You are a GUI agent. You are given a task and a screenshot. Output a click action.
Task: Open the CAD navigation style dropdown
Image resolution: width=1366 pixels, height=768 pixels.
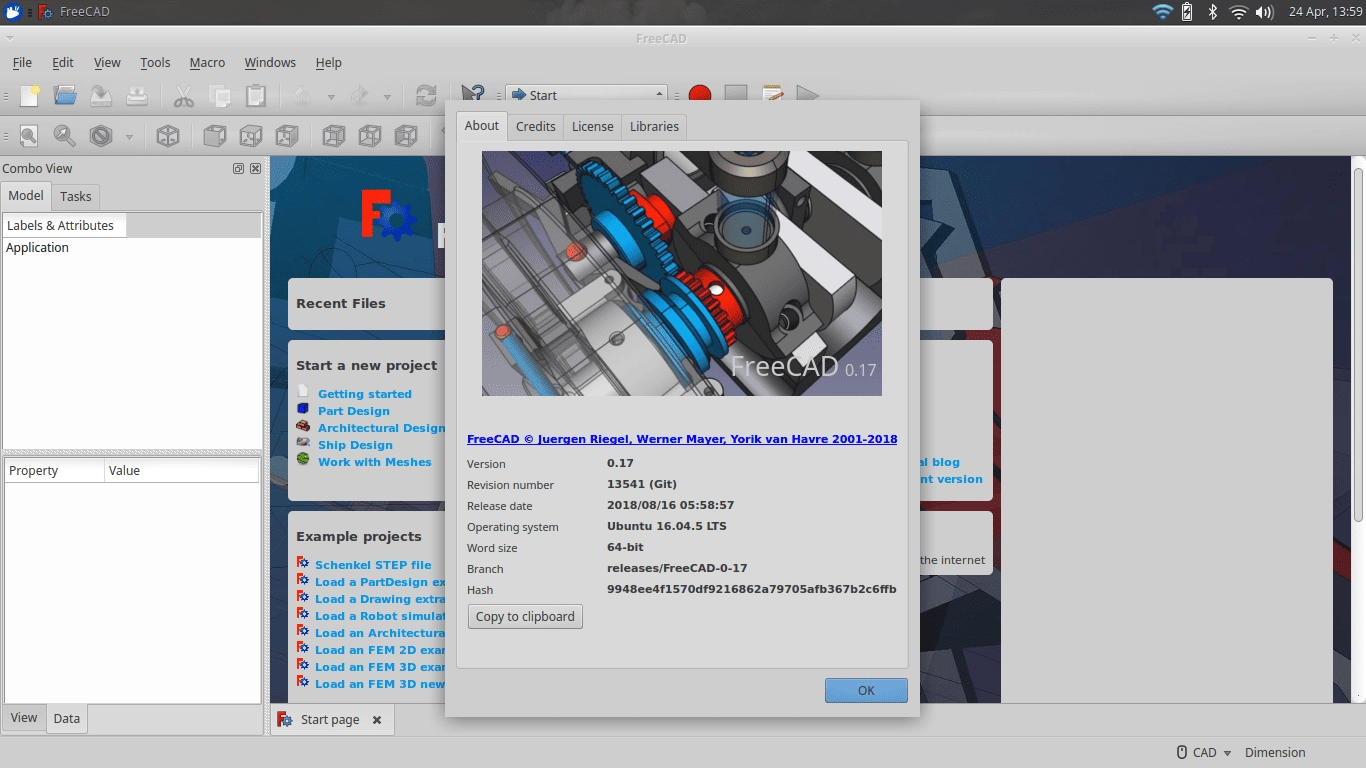click(x=1204, y=753)
